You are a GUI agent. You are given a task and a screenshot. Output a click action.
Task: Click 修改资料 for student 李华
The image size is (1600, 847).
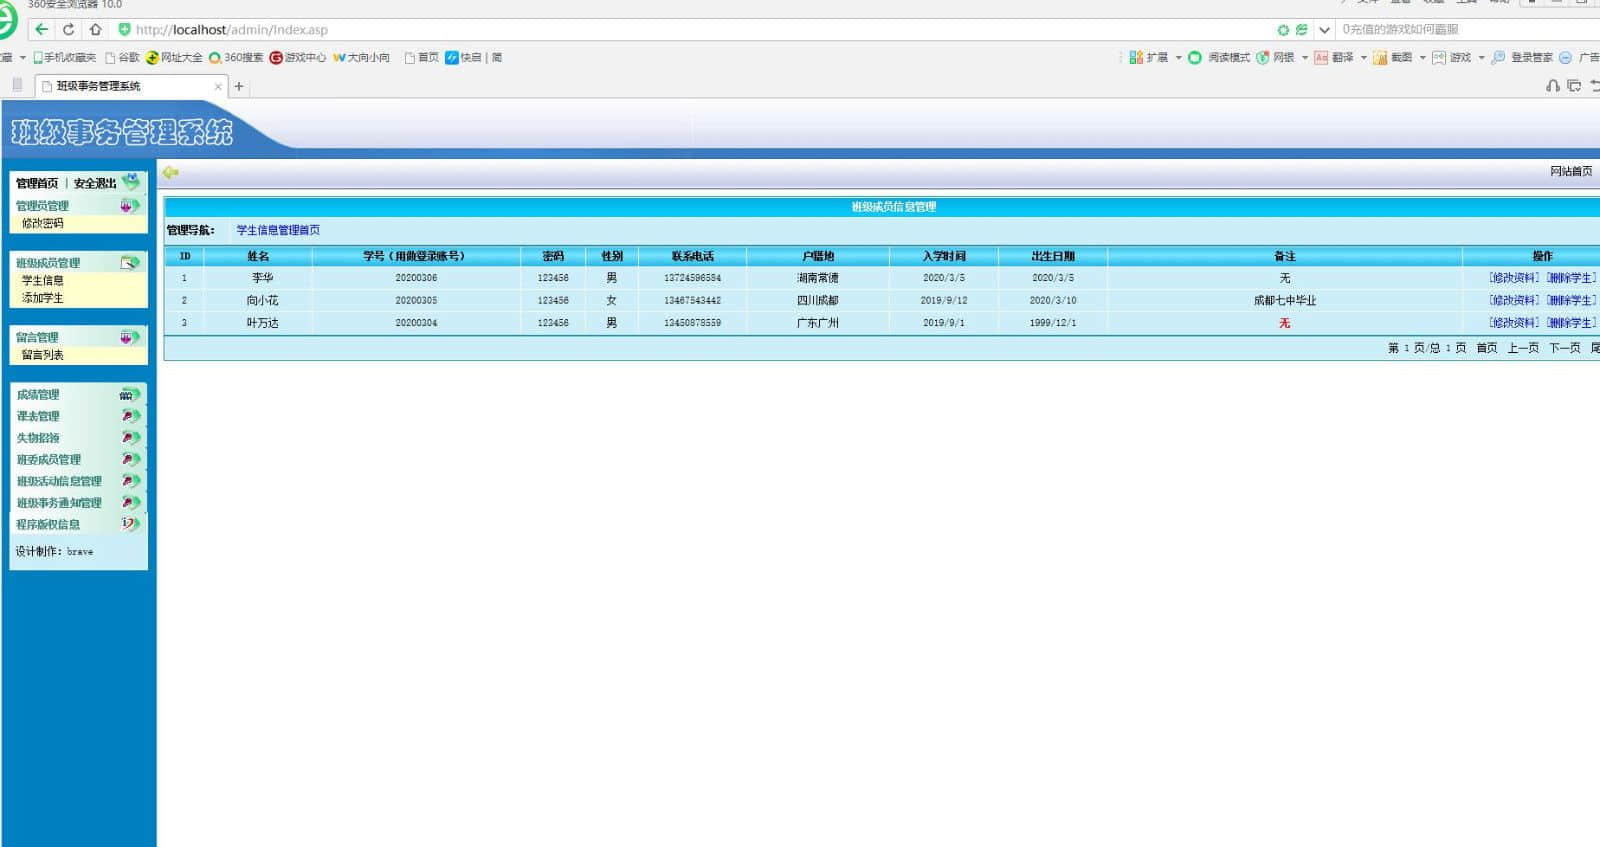(x=1514, y=278)
